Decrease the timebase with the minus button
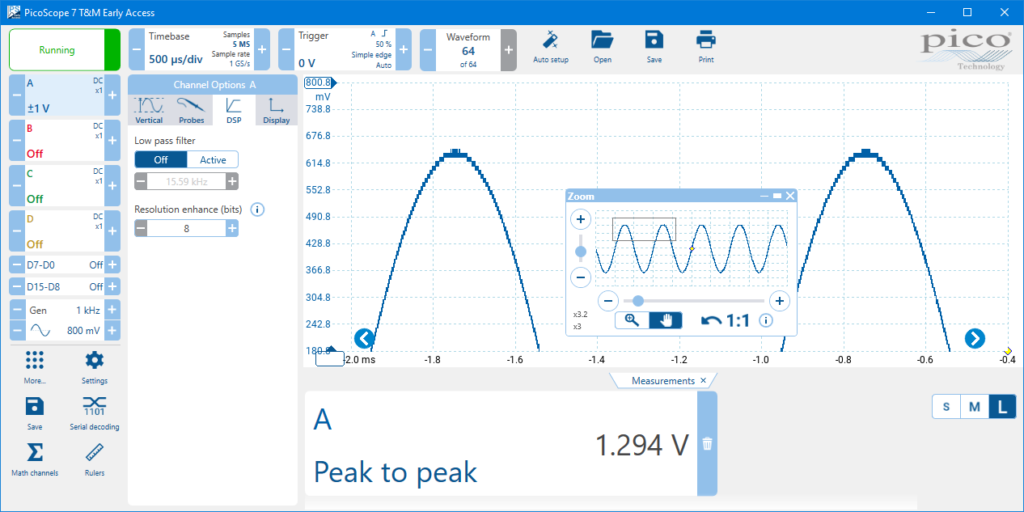The width and height of the screenshot is (1024, 512). point(136,50)
